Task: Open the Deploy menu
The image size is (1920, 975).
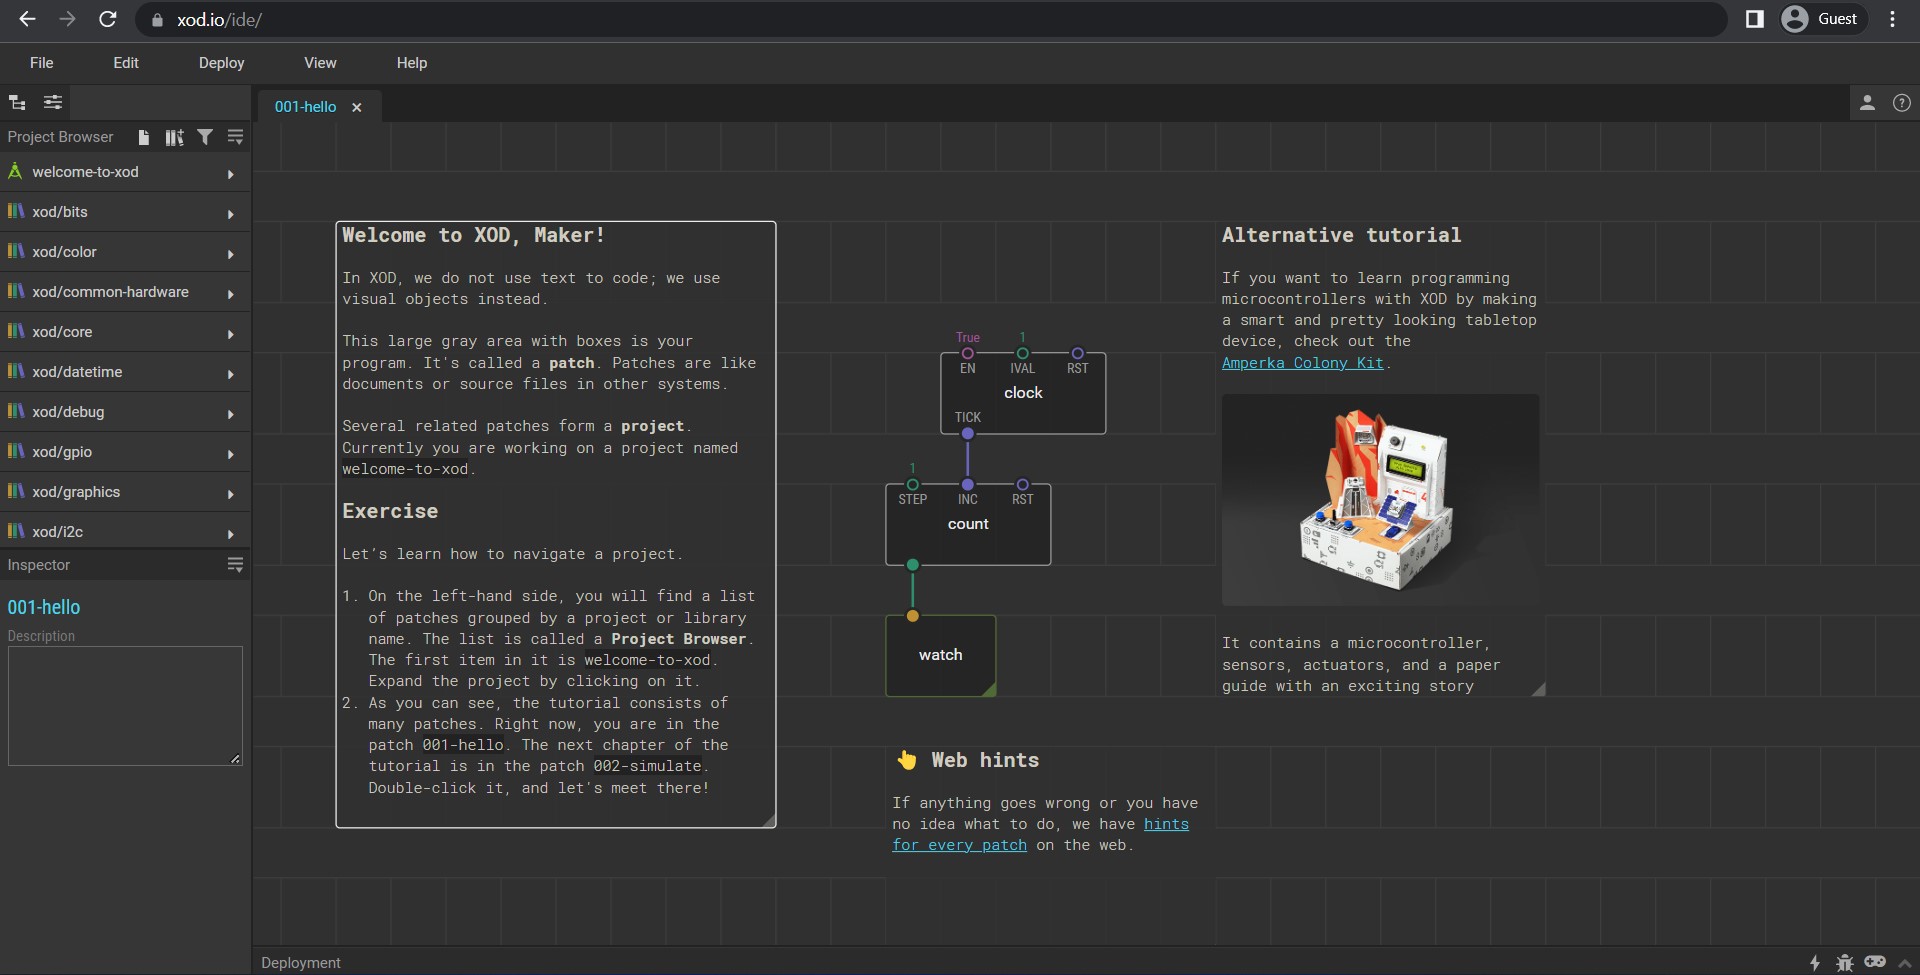Action: click(221, 63)
